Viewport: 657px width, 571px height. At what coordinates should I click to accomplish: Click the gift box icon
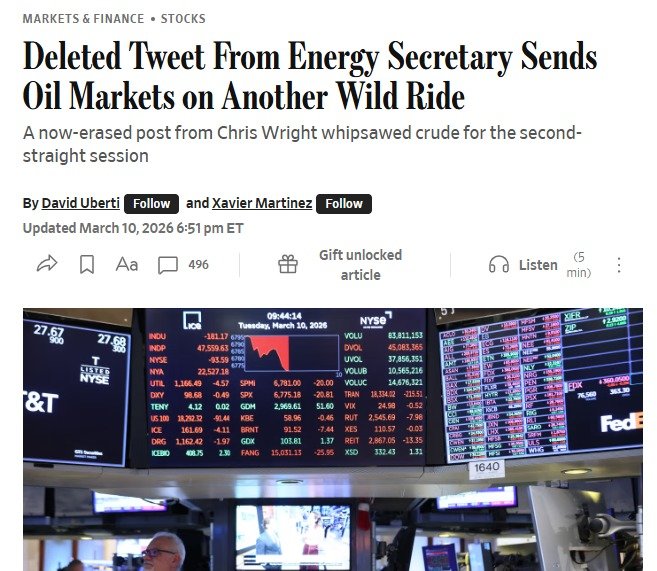coord(288,264)
